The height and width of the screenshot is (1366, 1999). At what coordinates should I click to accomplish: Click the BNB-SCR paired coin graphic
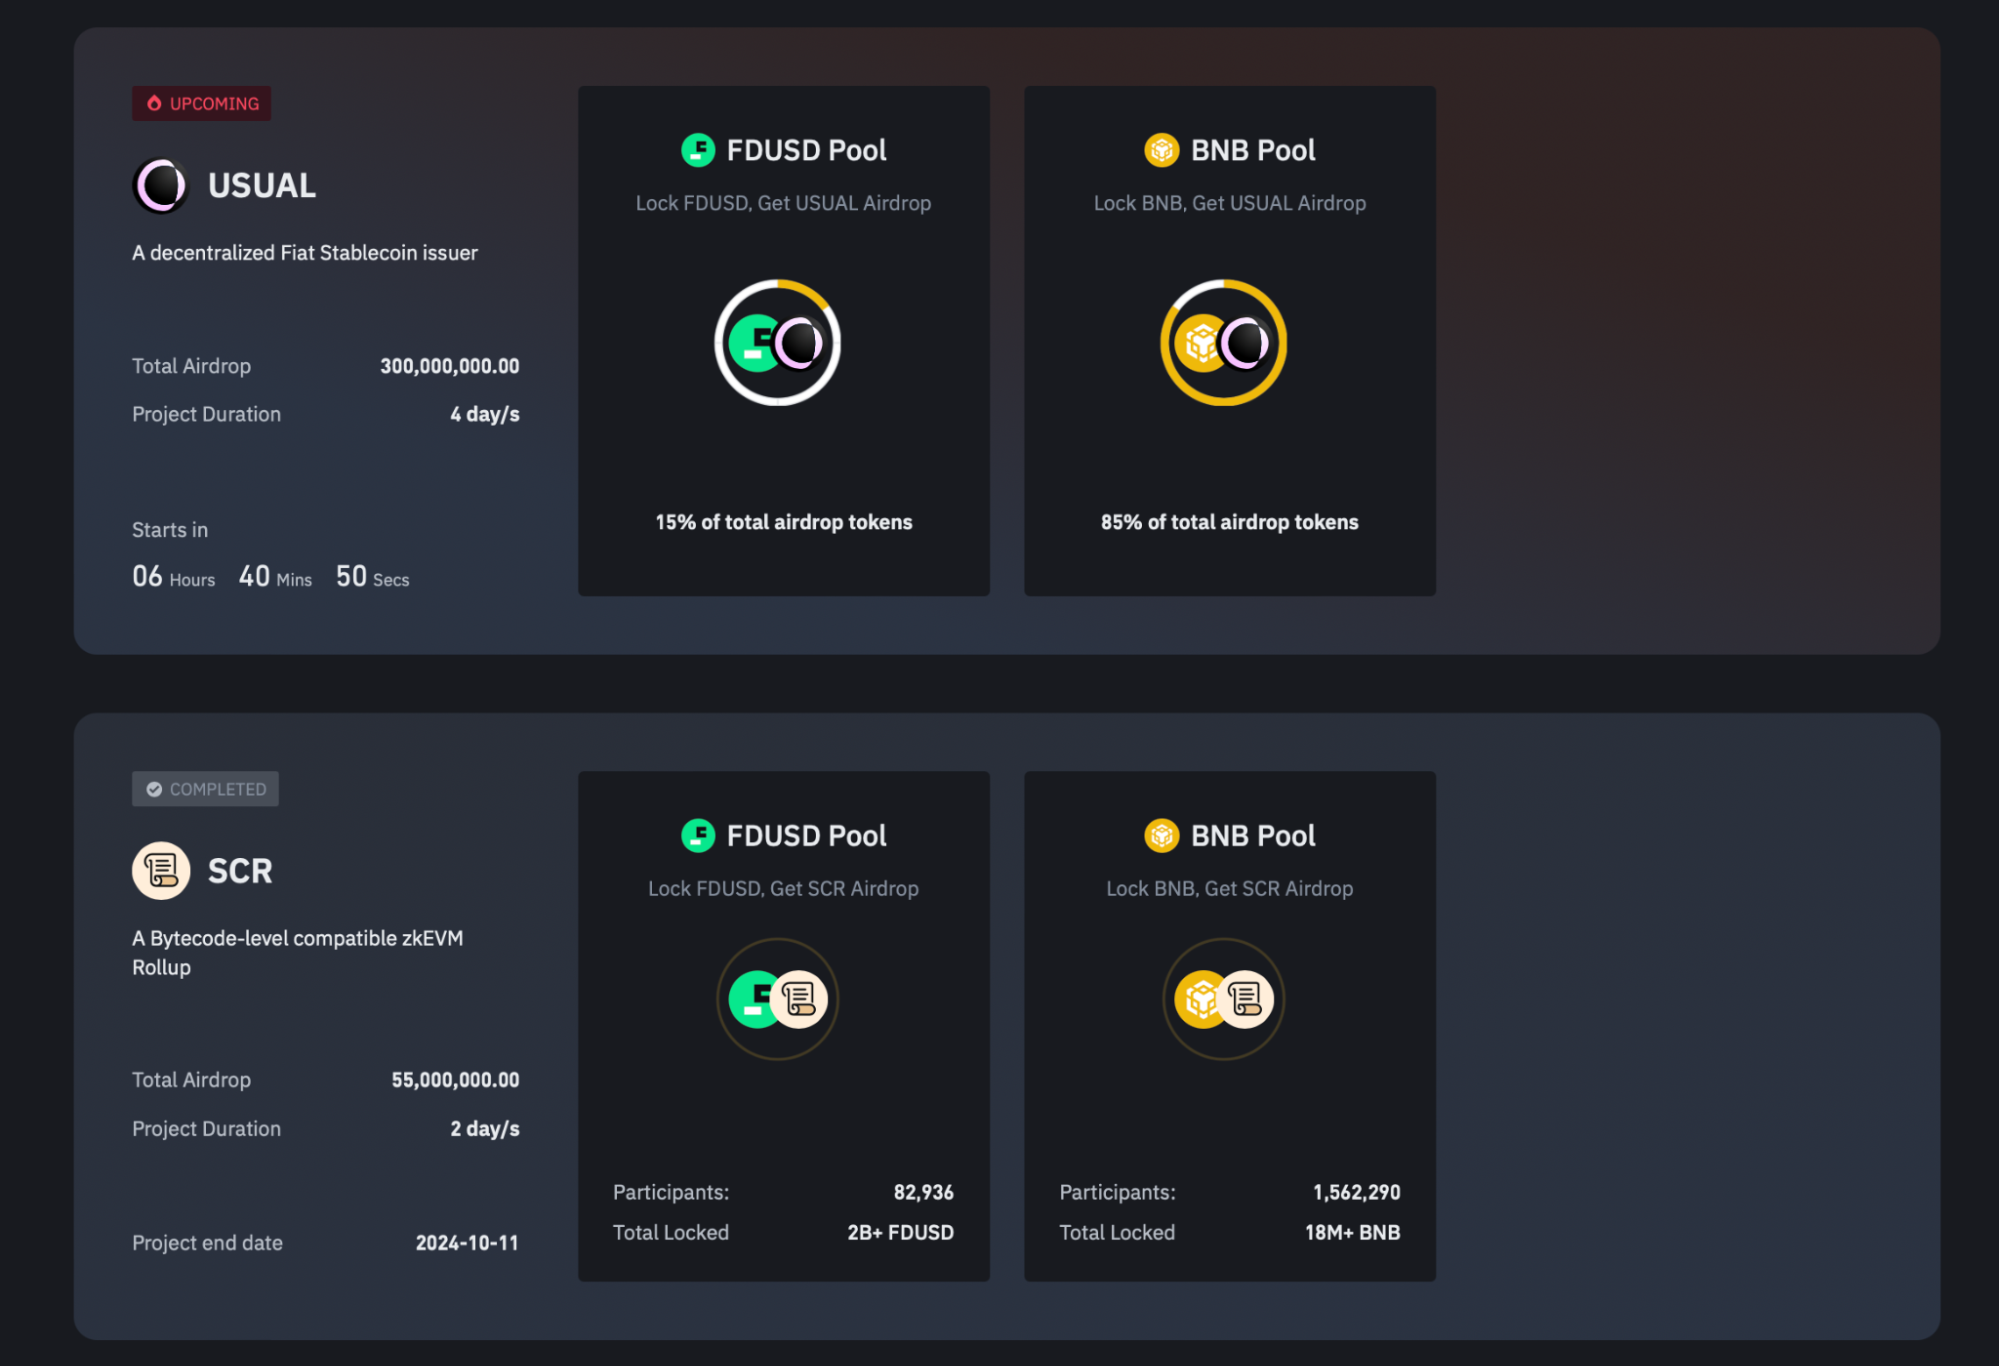[x=1223, y=999]
